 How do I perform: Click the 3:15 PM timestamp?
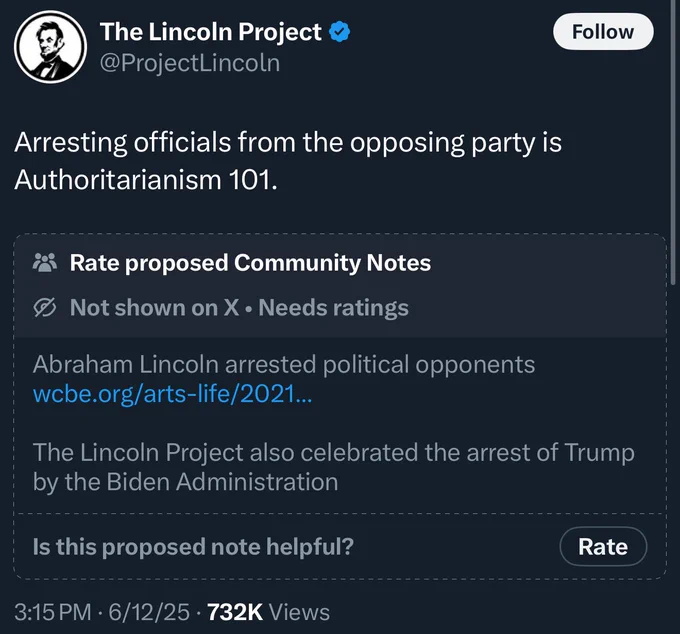point(52,612)
